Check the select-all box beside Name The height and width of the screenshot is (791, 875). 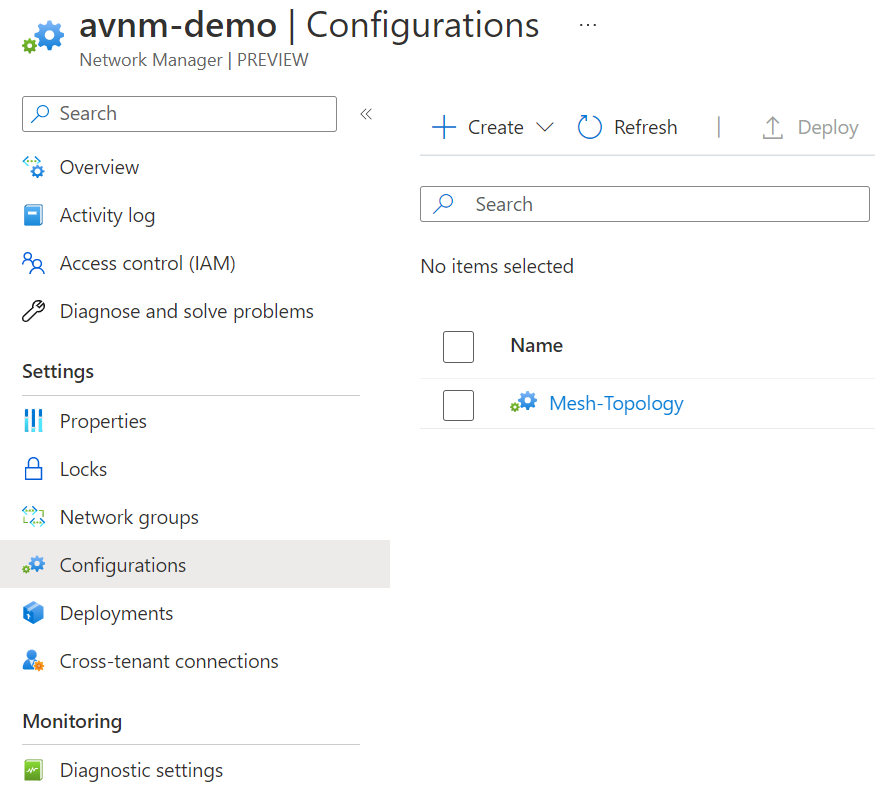coord(458,346)
